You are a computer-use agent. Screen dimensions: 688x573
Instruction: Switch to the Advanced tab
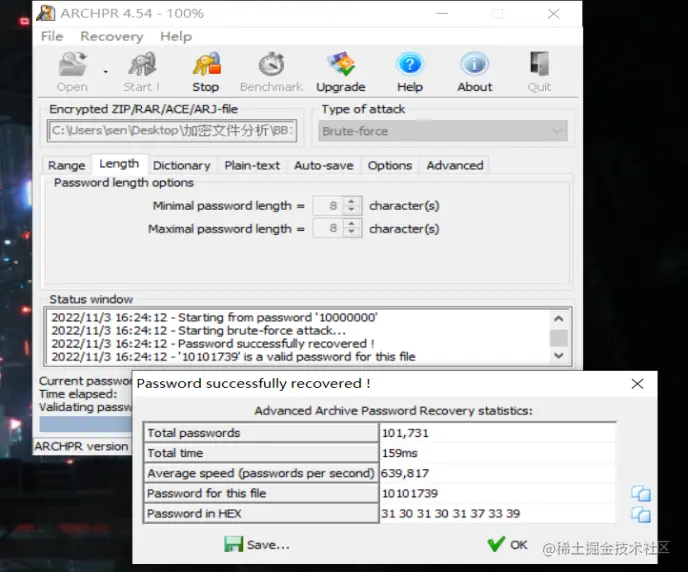pyautogui.click(x=455, y=165)
